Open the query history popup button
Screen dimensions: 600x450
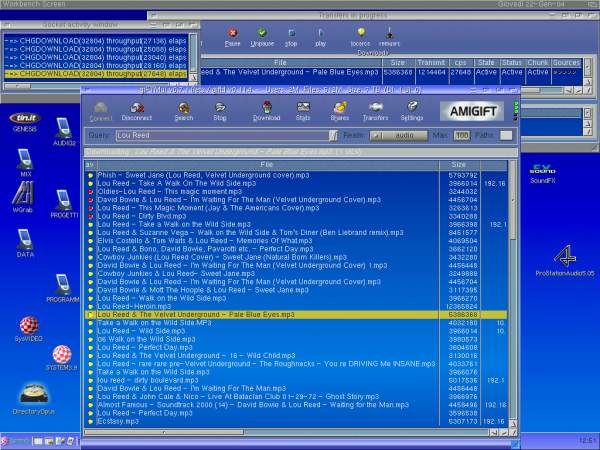[334, 135]
